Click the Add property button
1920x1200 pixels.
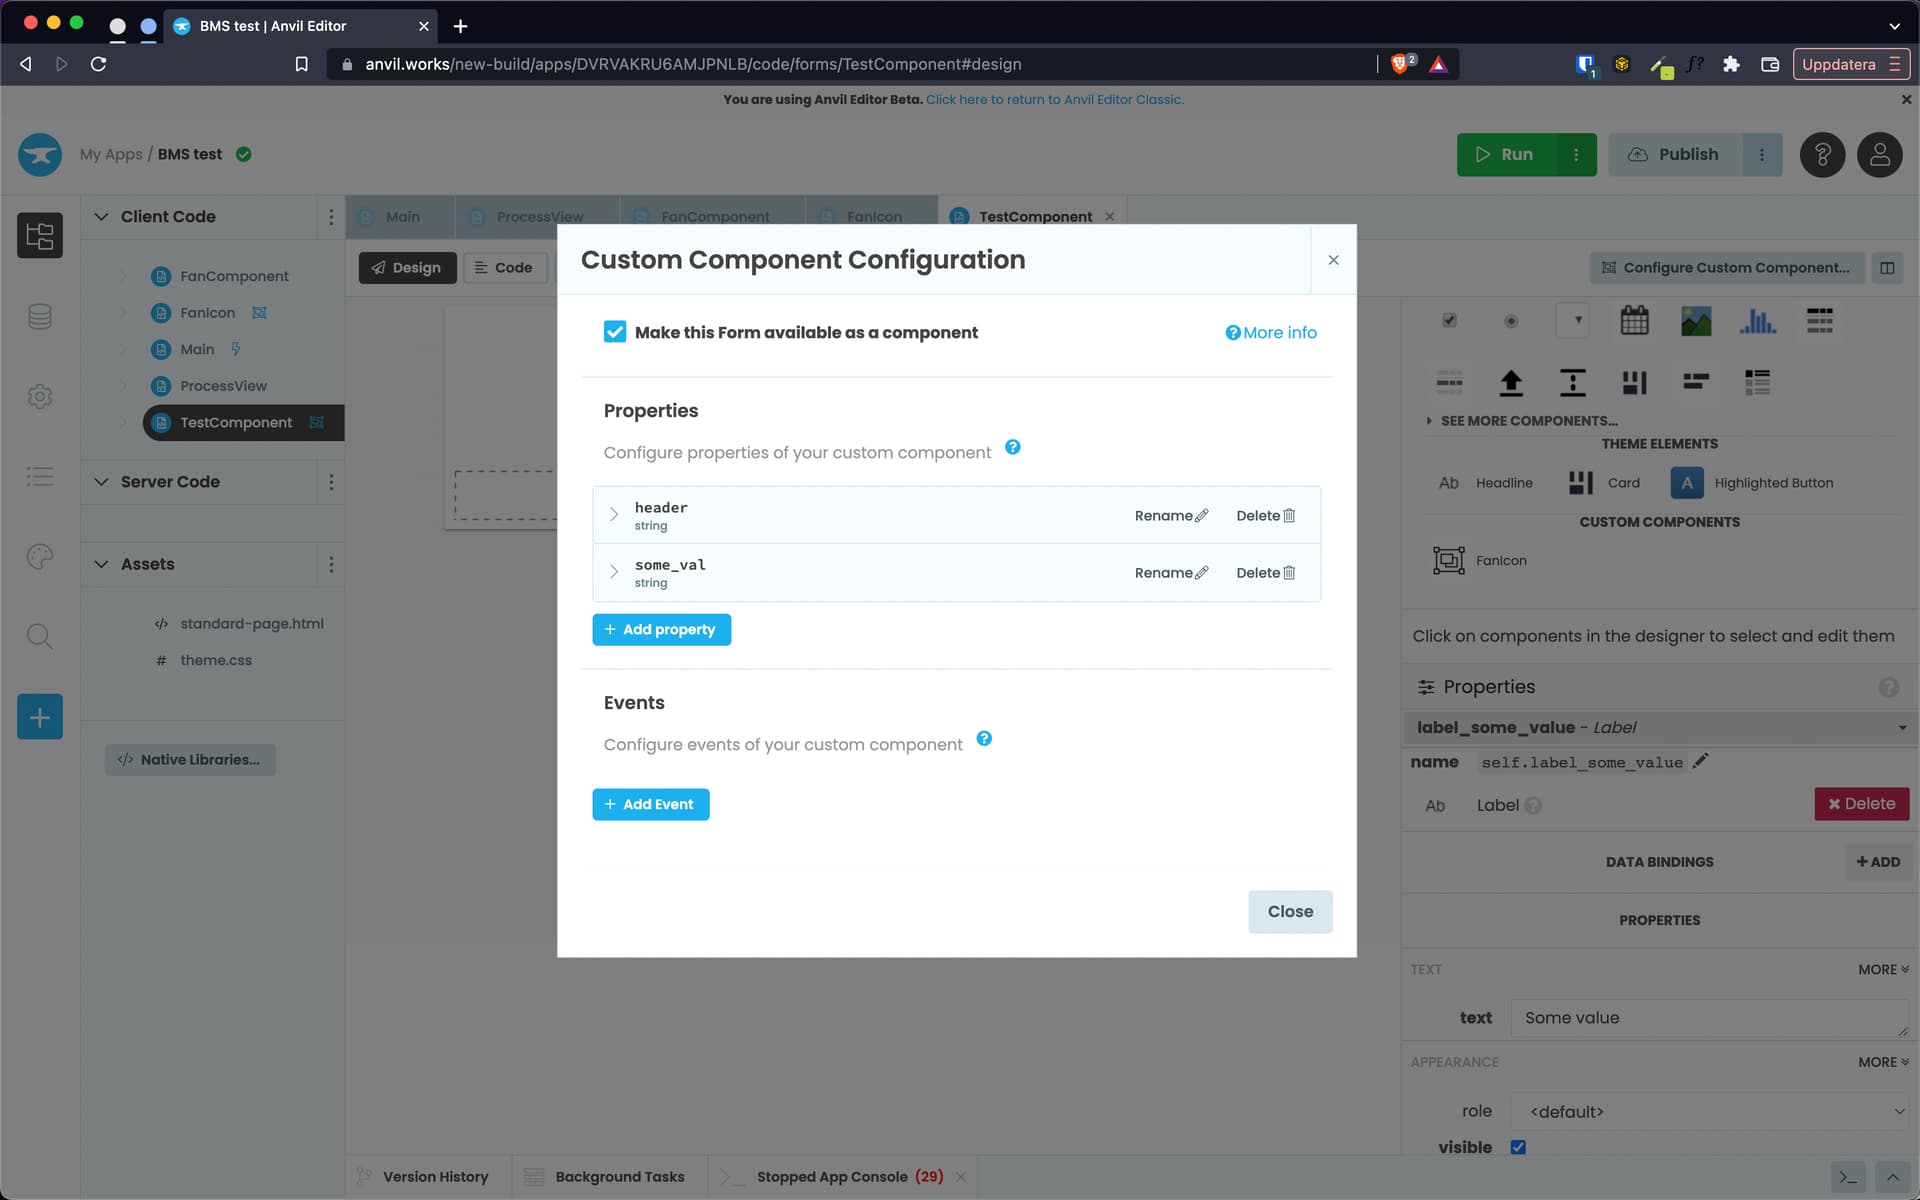[661, 629]
